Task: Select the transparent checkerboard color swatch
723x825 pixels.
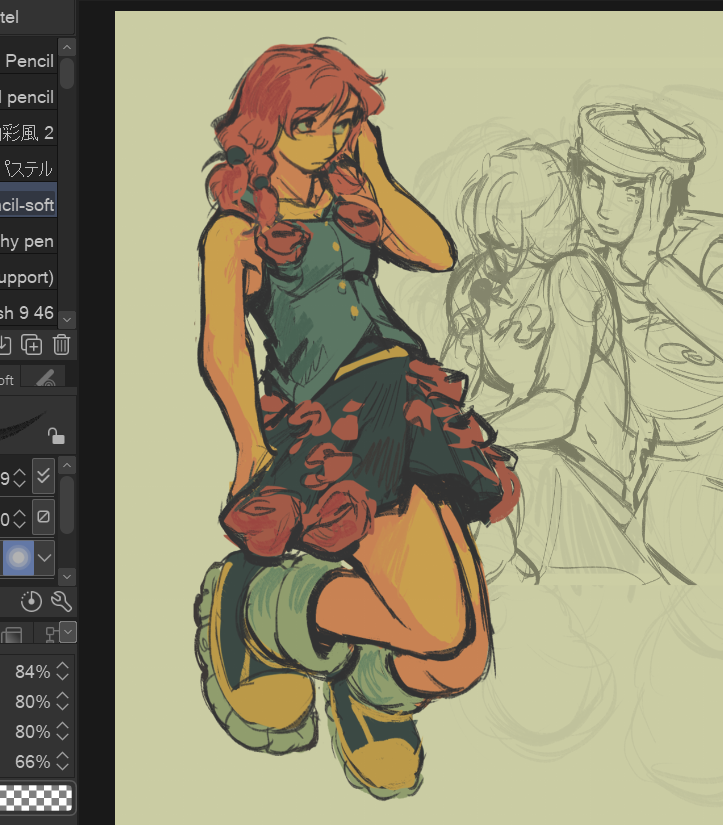Action: click(x=36, y=797)
